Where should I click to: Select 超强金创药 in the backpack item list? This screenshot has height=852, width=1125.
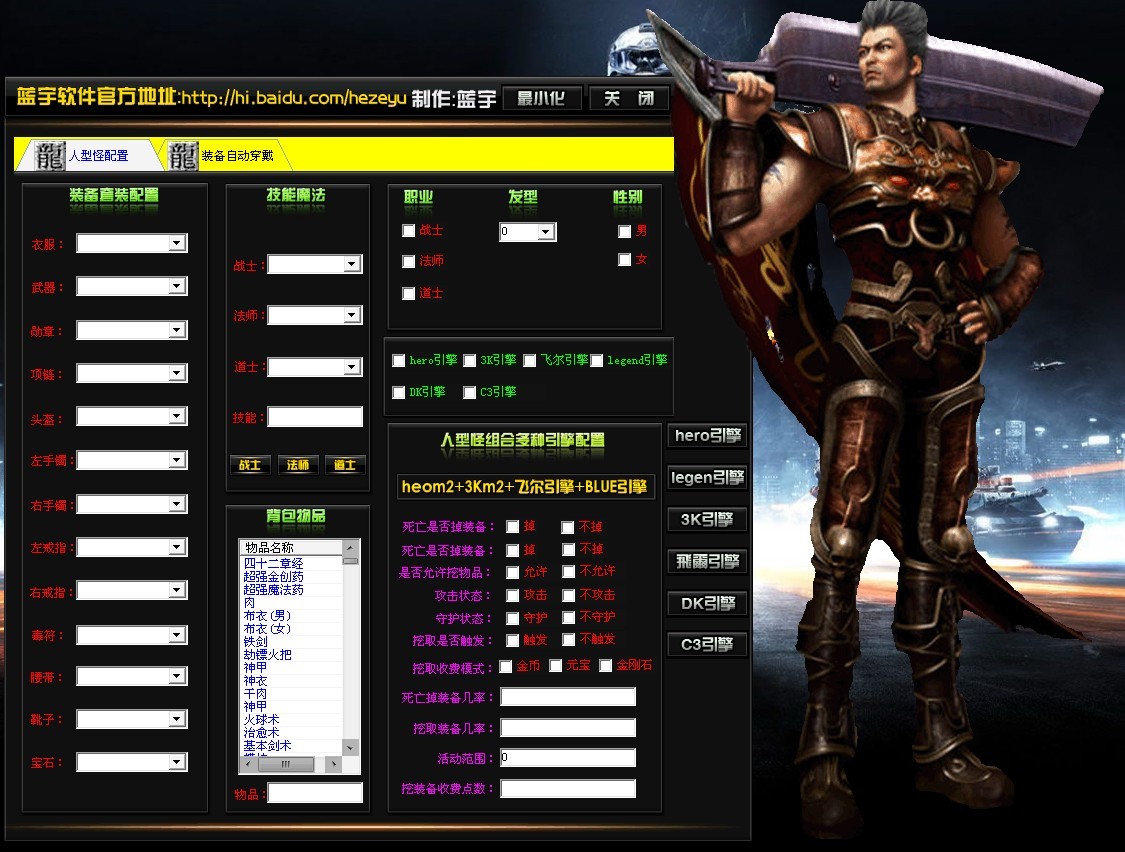click(273, 577)
